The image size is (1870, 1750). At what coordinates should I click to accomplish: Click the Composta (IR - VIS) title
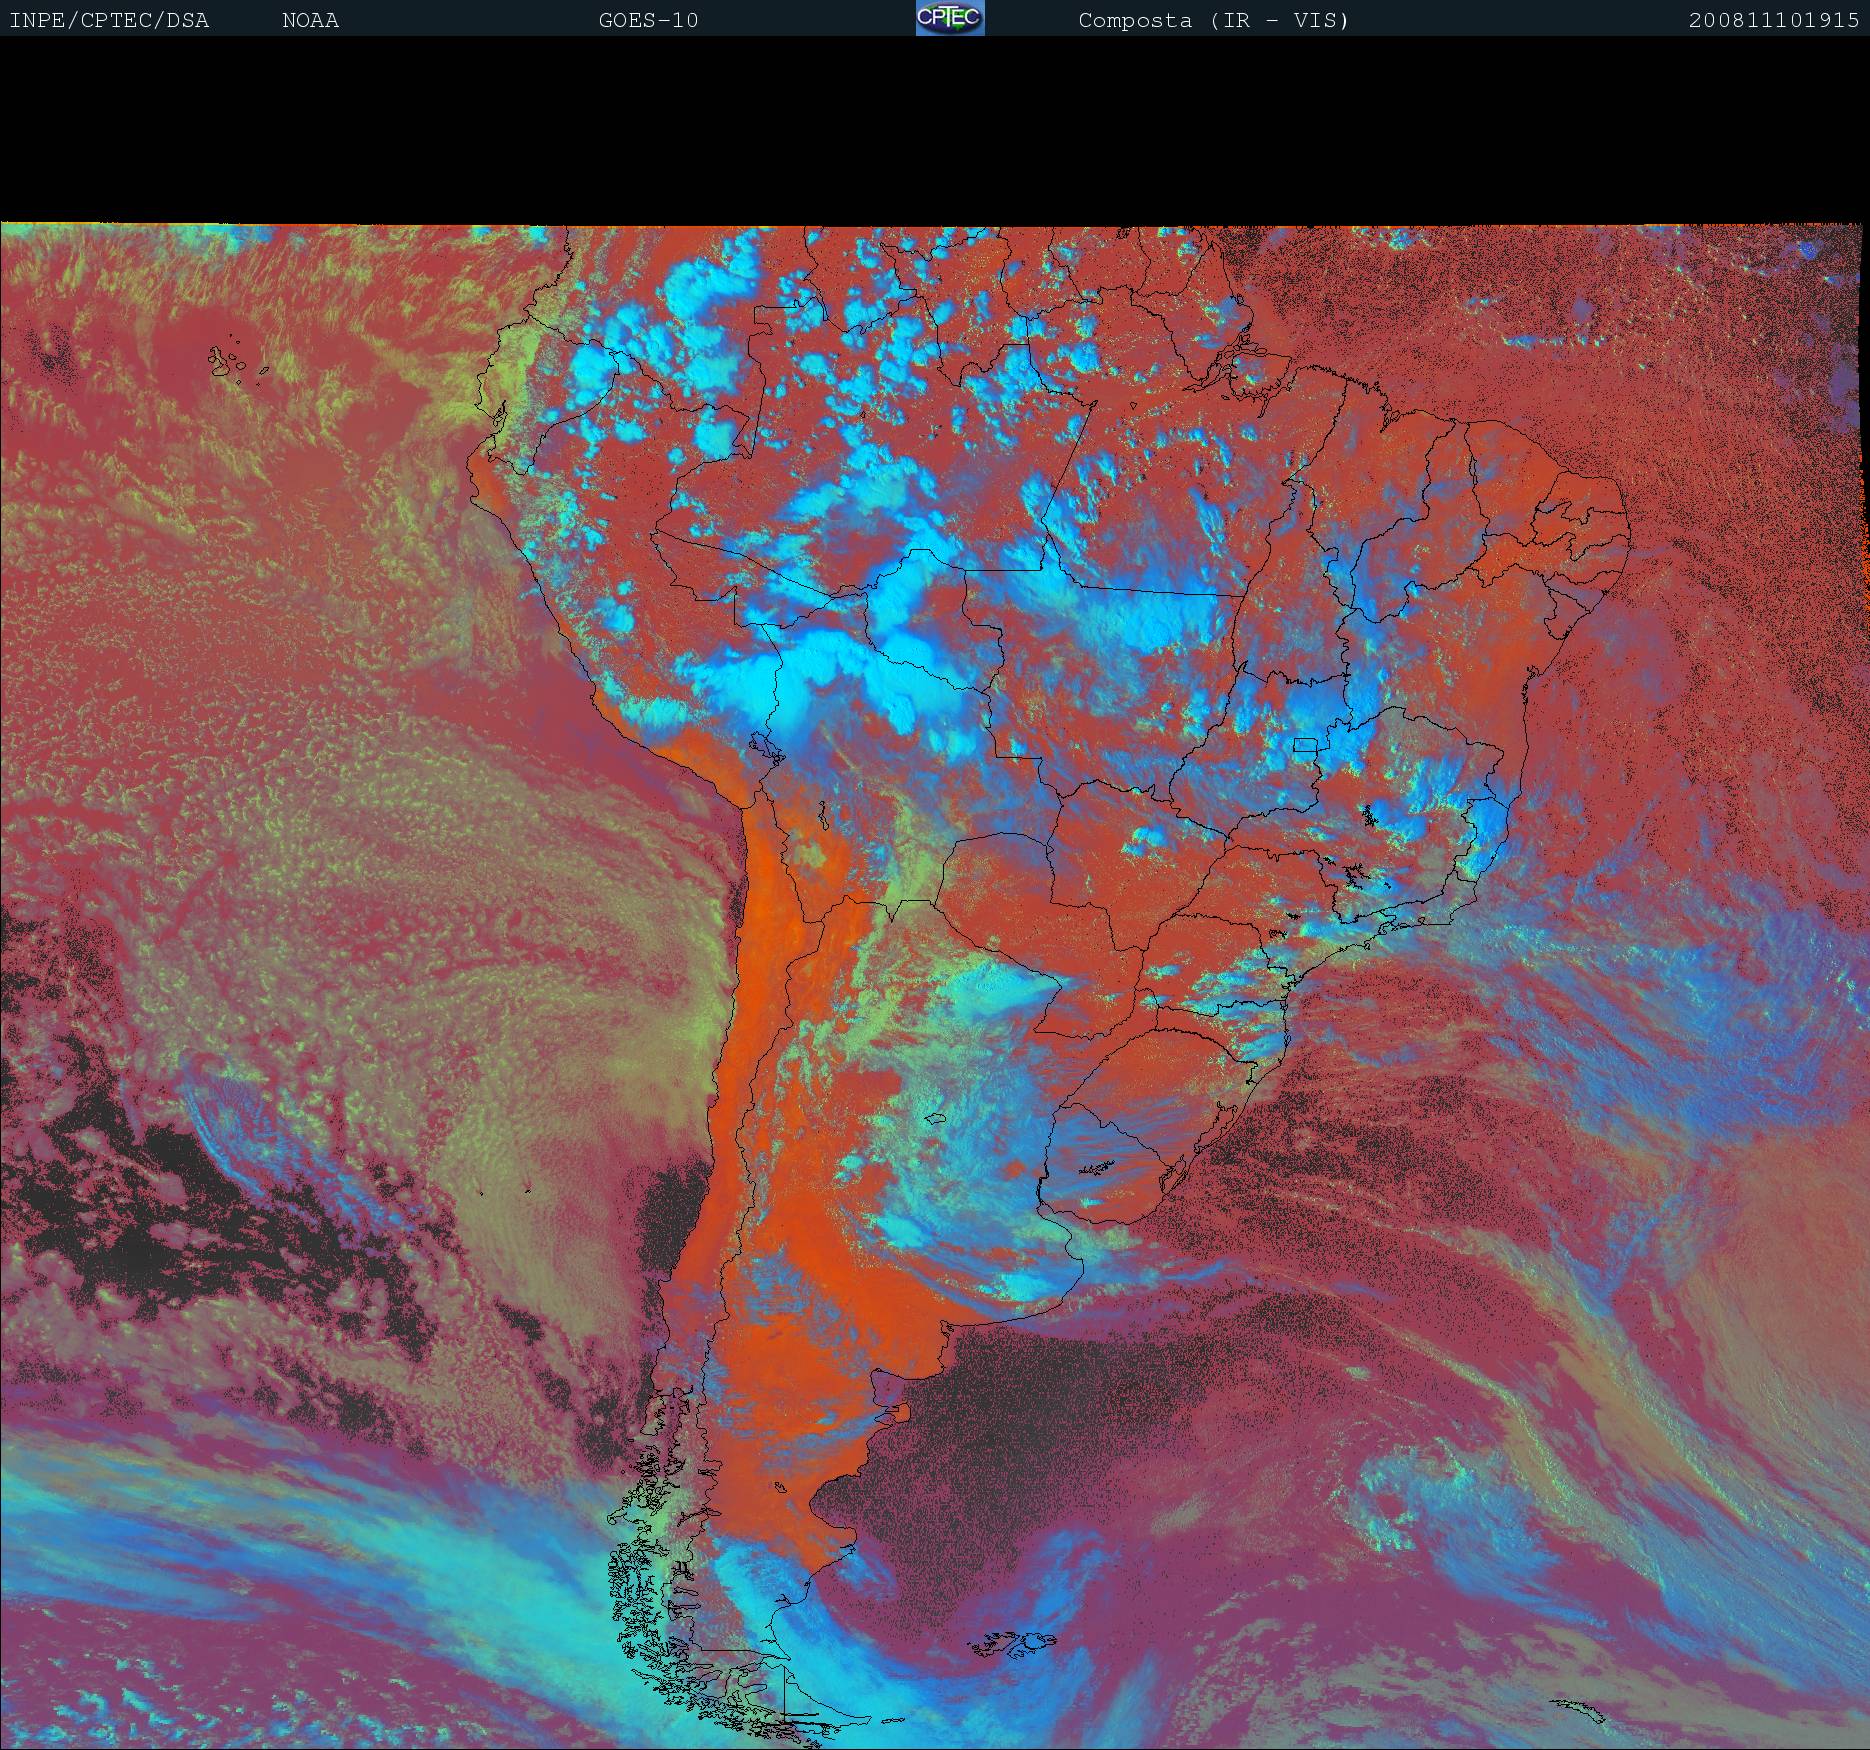[1213, 20]
